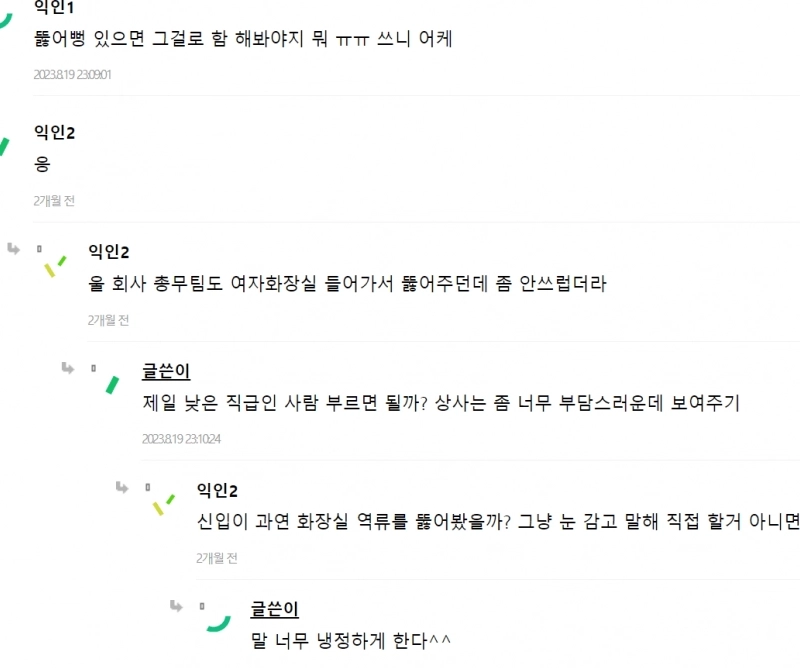The image size is (800, 668).
Task: Click the timestamp 2023.8.19 23:09:01
Action: 72,75
